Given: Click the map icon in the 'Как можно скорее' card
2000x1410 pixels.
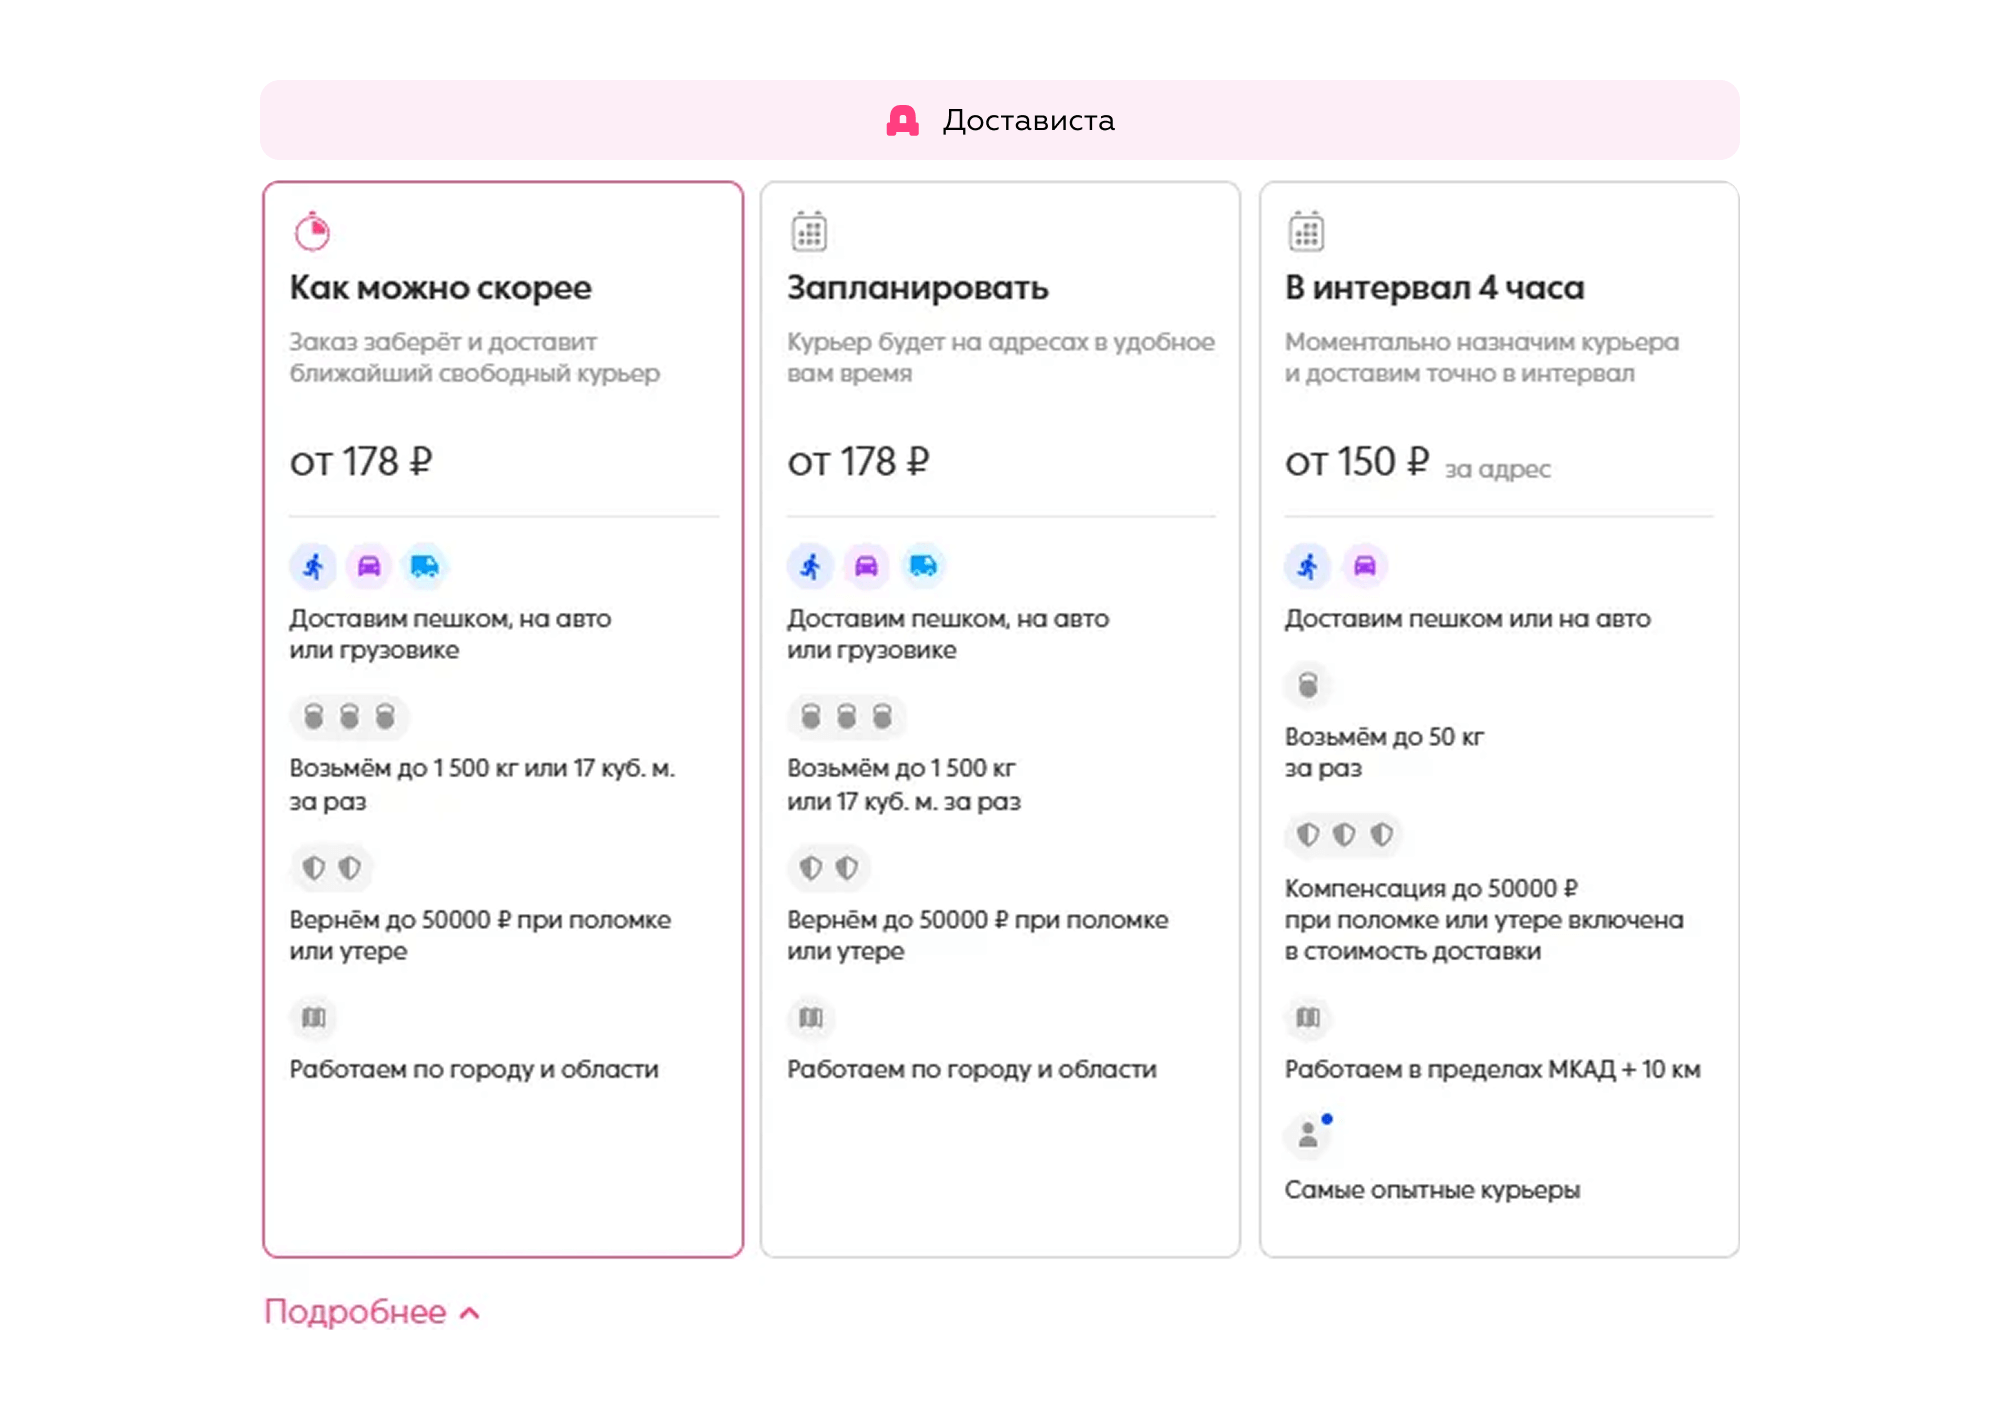Looking at the screenshot, I should 314,1018.
